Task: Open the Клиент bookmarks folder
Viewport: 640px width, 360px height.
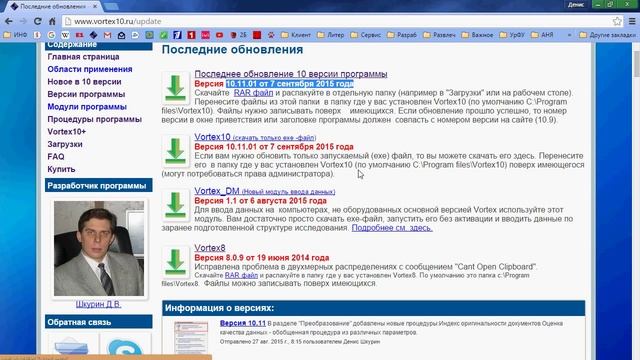Action: point(296,35)
